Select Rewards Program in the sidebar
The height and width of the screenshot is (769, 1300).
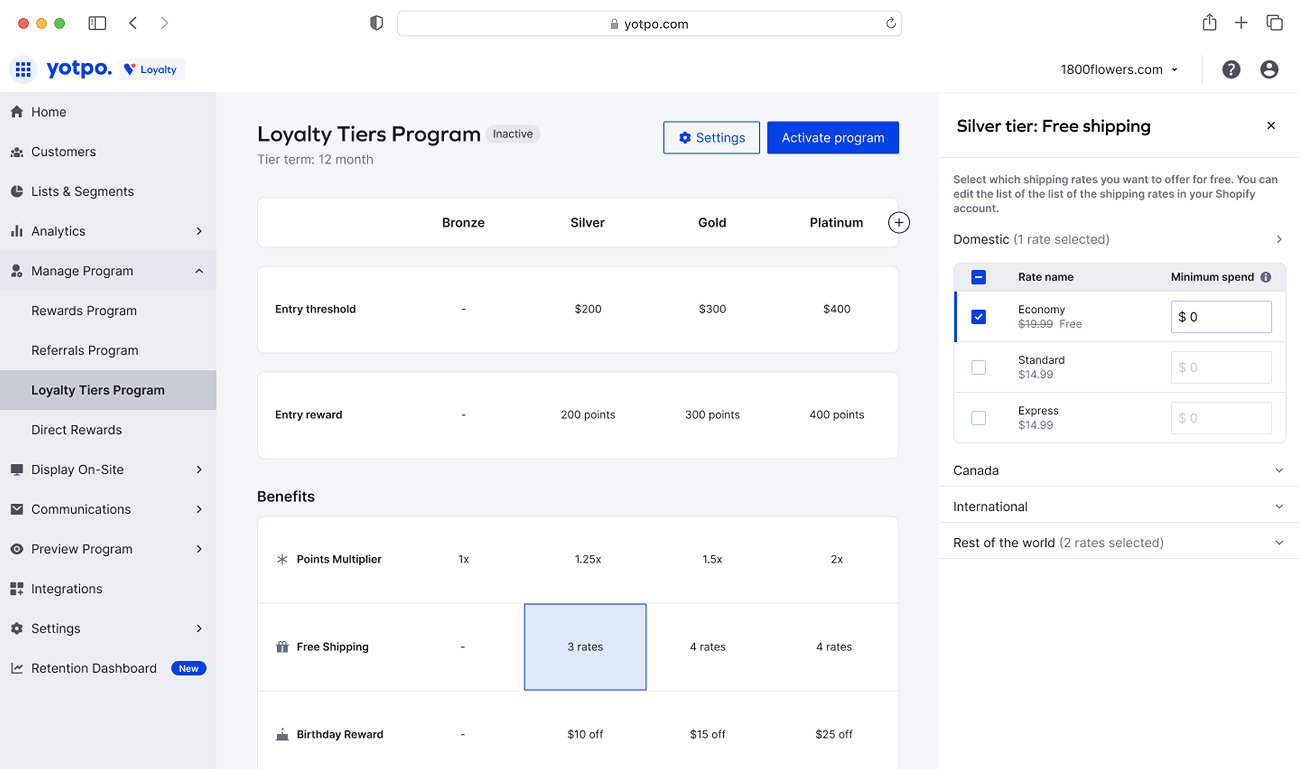[85, 310]
